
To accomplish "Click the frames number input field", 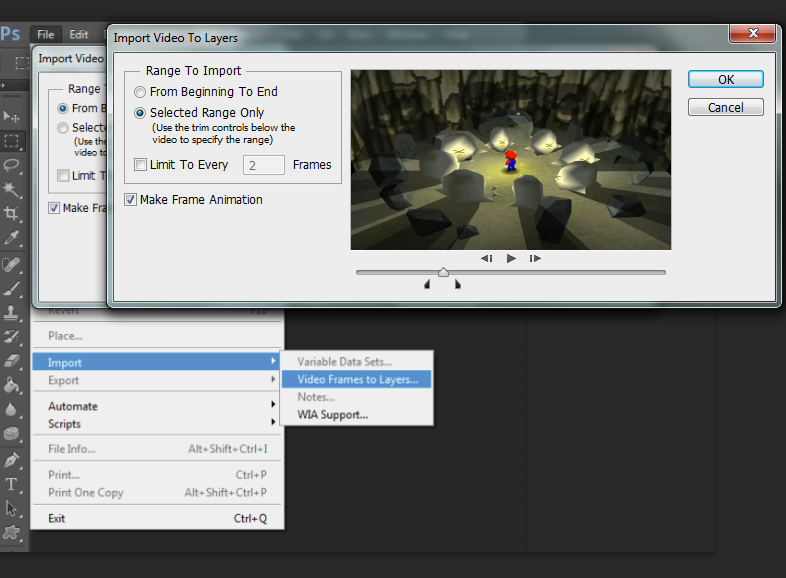I will pos(264,165).
